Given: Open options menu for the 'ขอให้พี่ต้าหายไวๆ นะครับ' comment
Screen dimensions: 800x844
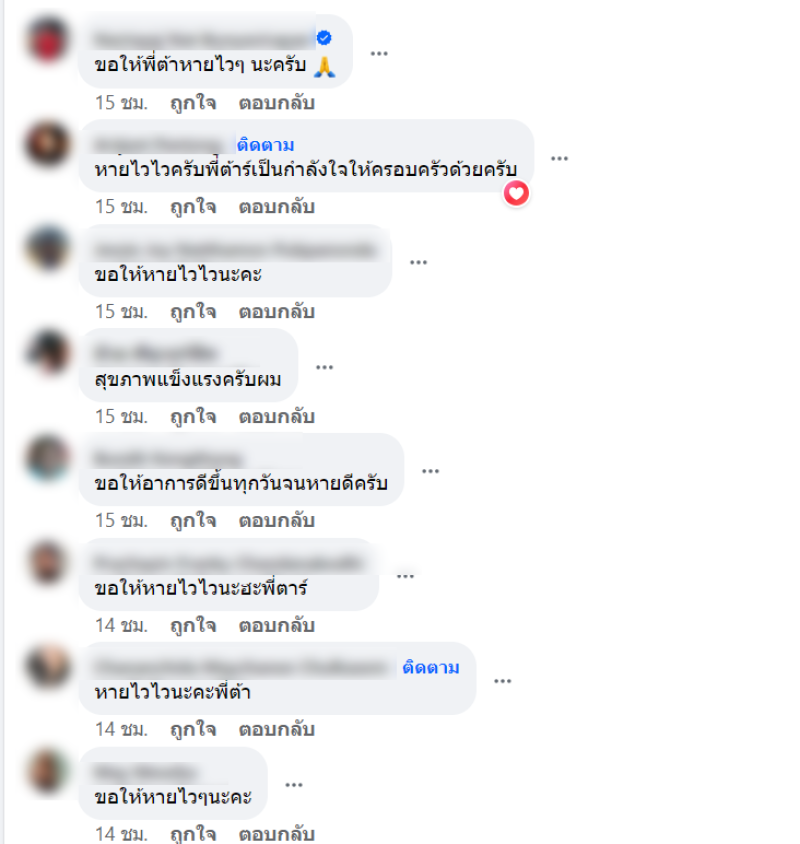Looking at the screenshot, I should click(x=379, y=53).
